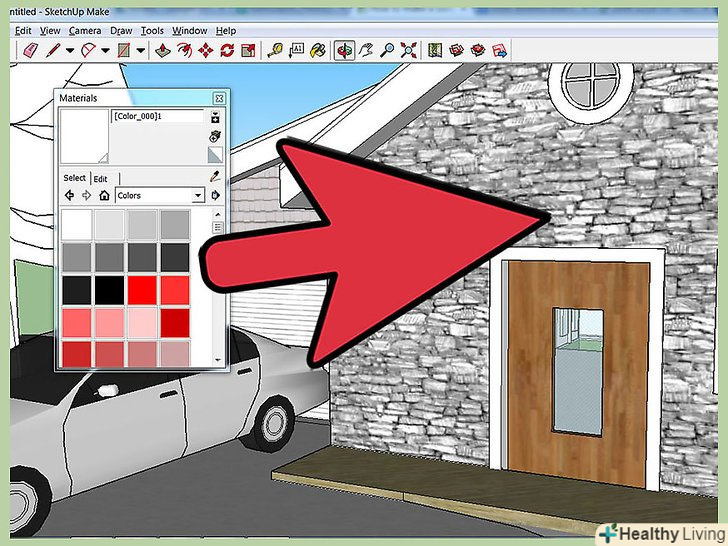This screenshot has width=728, height=546.
Task: Select the Offset tool
Action: 184,50
